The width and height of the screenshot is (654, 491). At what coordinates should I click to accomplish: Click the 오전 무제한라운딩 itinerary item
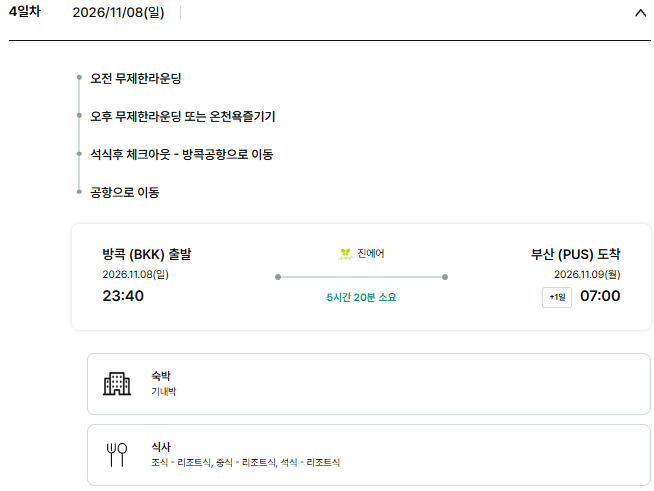(x=136, y=78)
